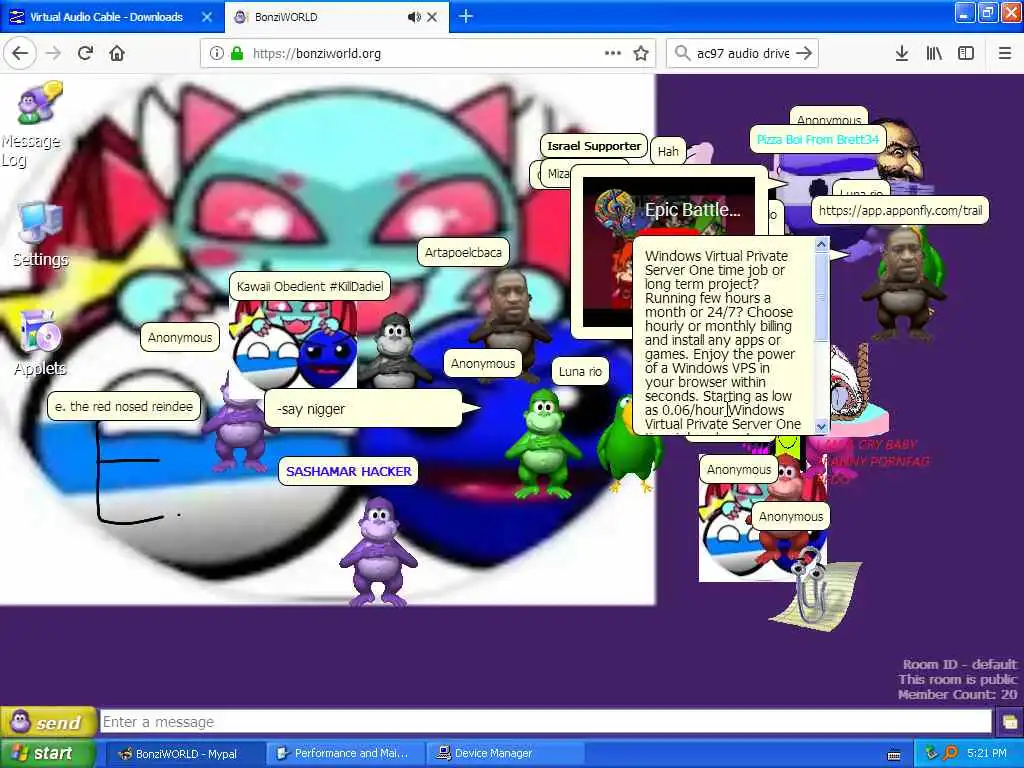
Task: Click the keyboard icon on the taskbar
Action: pyautogui.click(x=894, y=755)
